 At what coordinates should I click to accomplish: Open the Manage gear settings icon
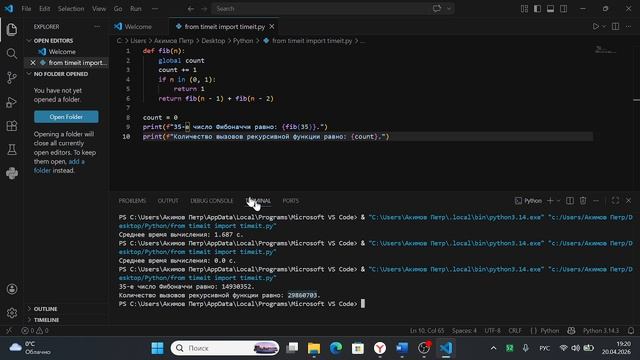[x=12, y=313]
